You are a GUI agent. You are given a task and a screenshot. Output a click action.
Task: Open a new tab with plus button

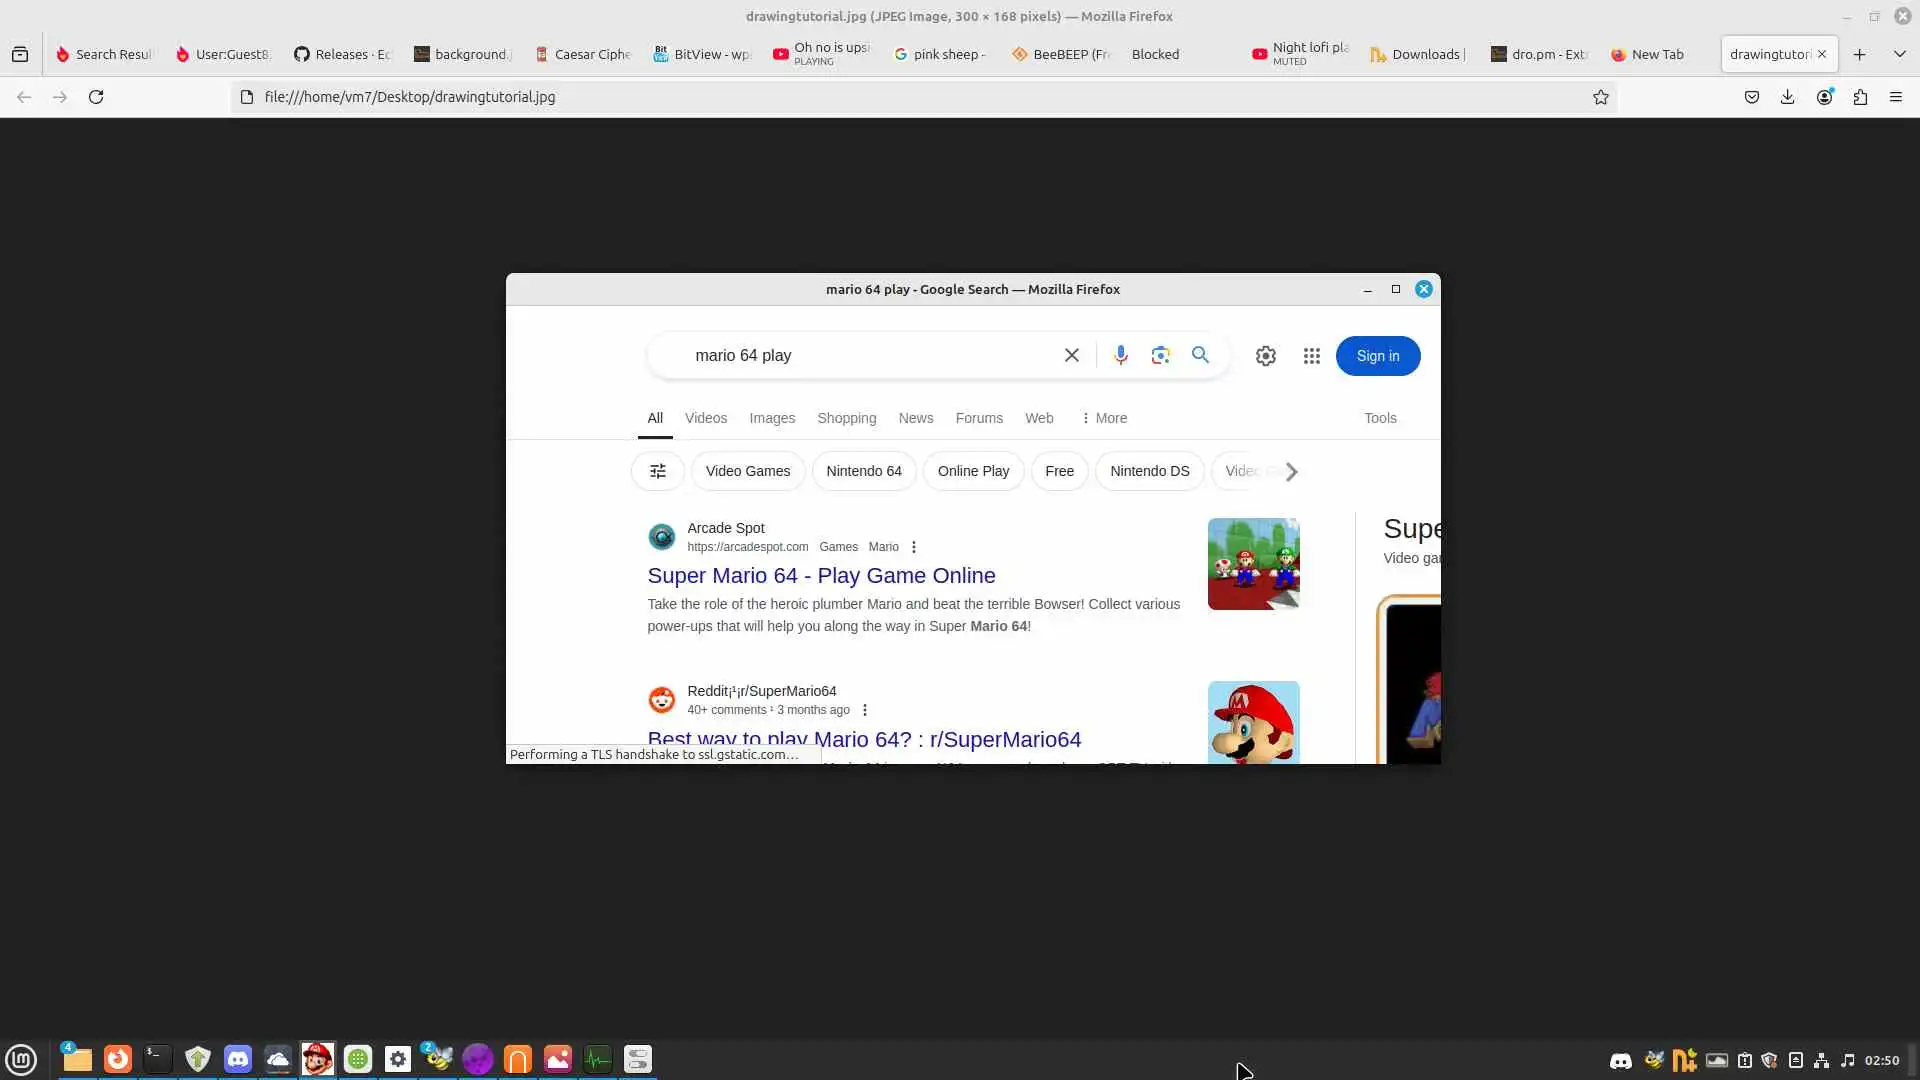point(1860,54)
